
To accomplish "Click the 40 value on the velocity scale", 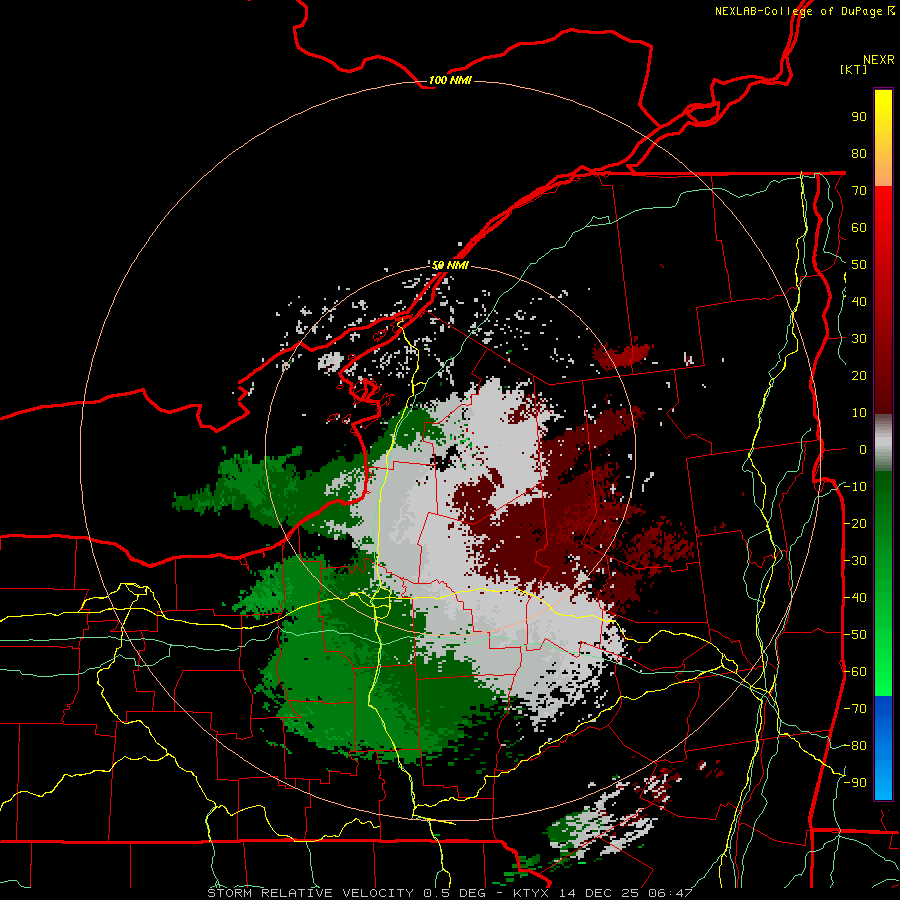I will (859, 302).
